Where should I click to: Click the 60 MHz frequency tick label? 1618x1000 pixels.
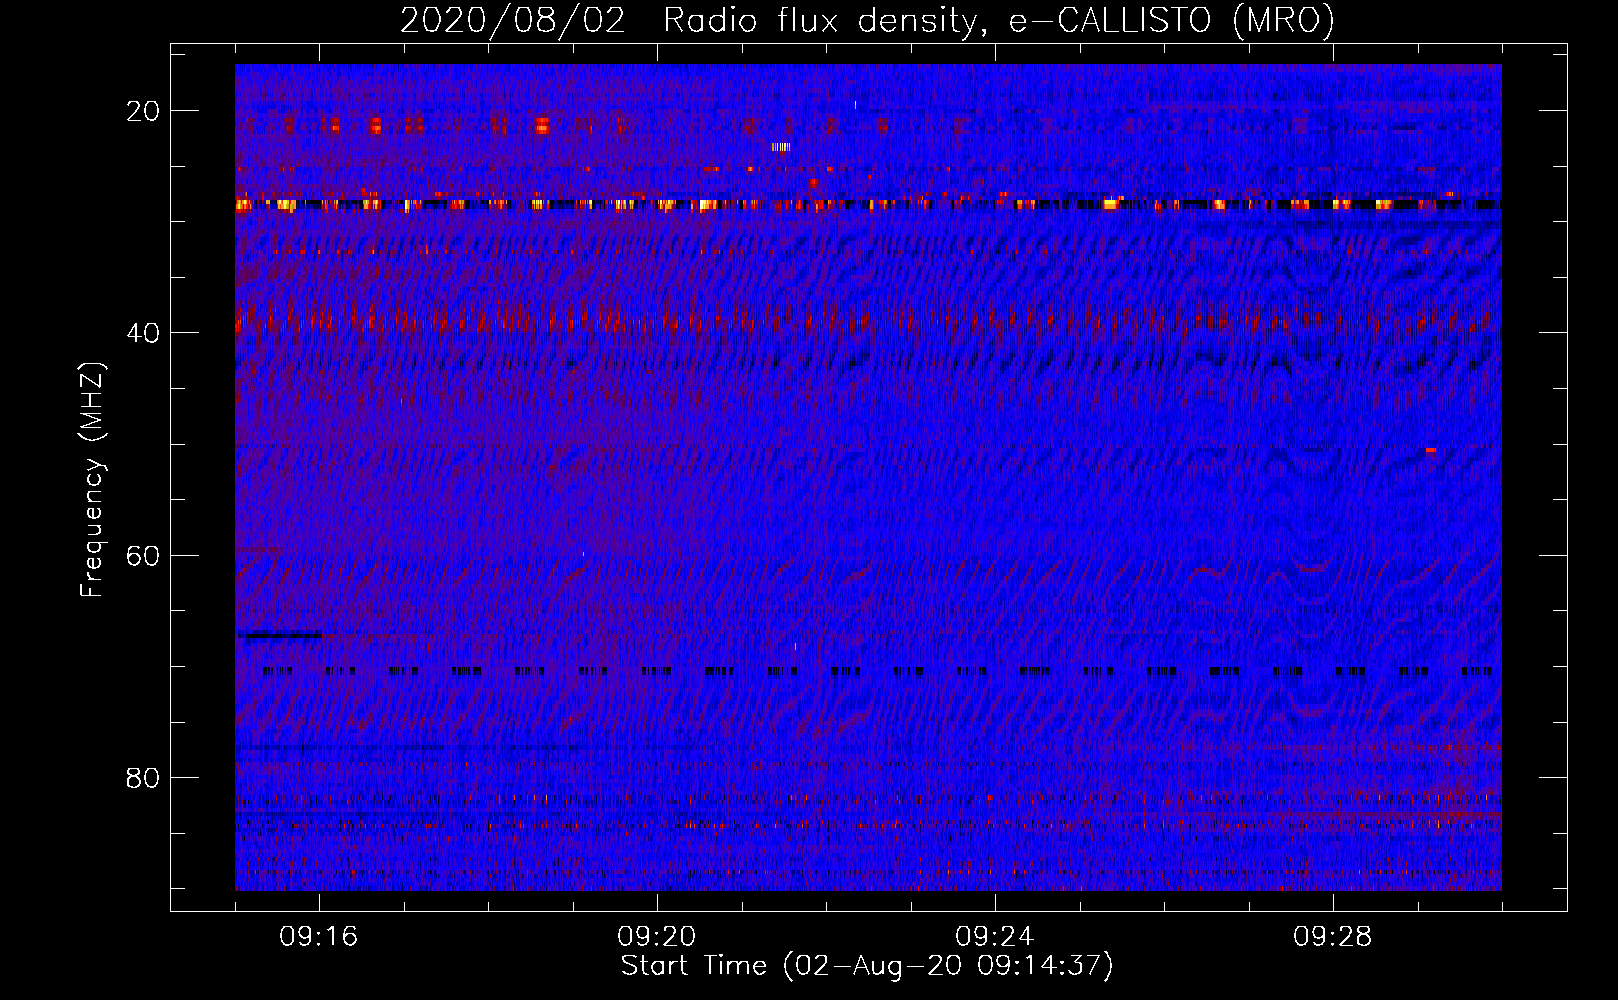pyautogui.click(x=144, y=555)
